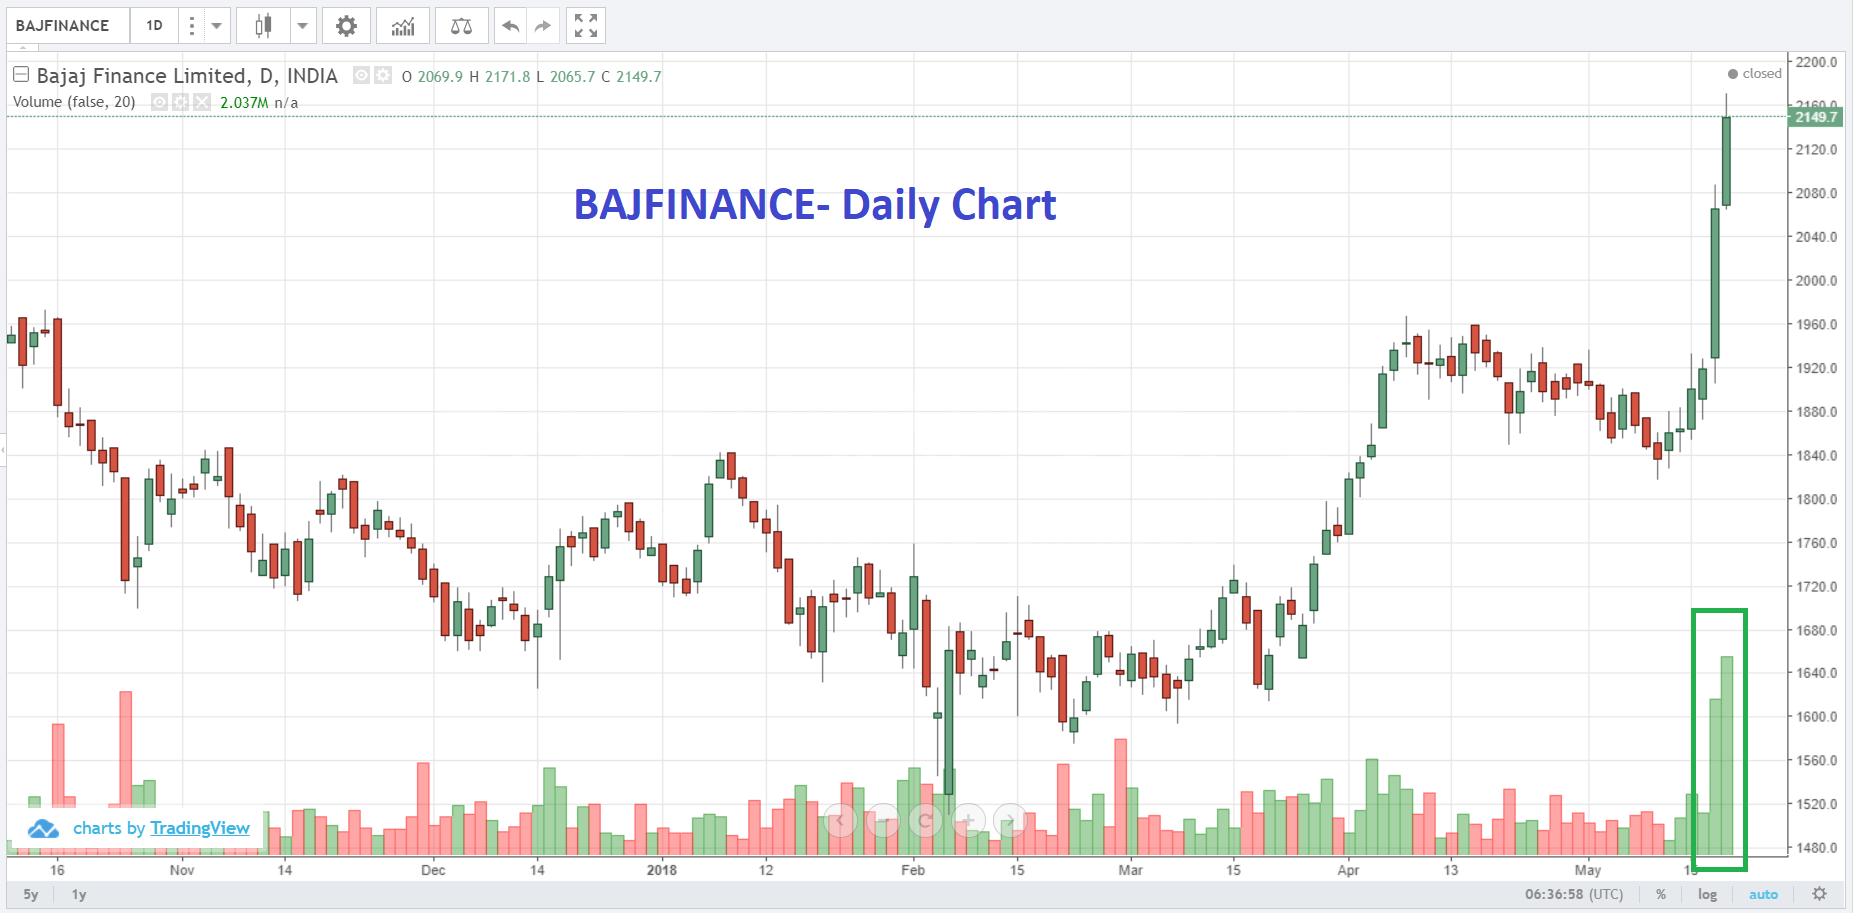The height and width of the screenshot is (913, 1853).
Task: Collapse the top toolbar via small arrow tab
Action: click(24, 48)
